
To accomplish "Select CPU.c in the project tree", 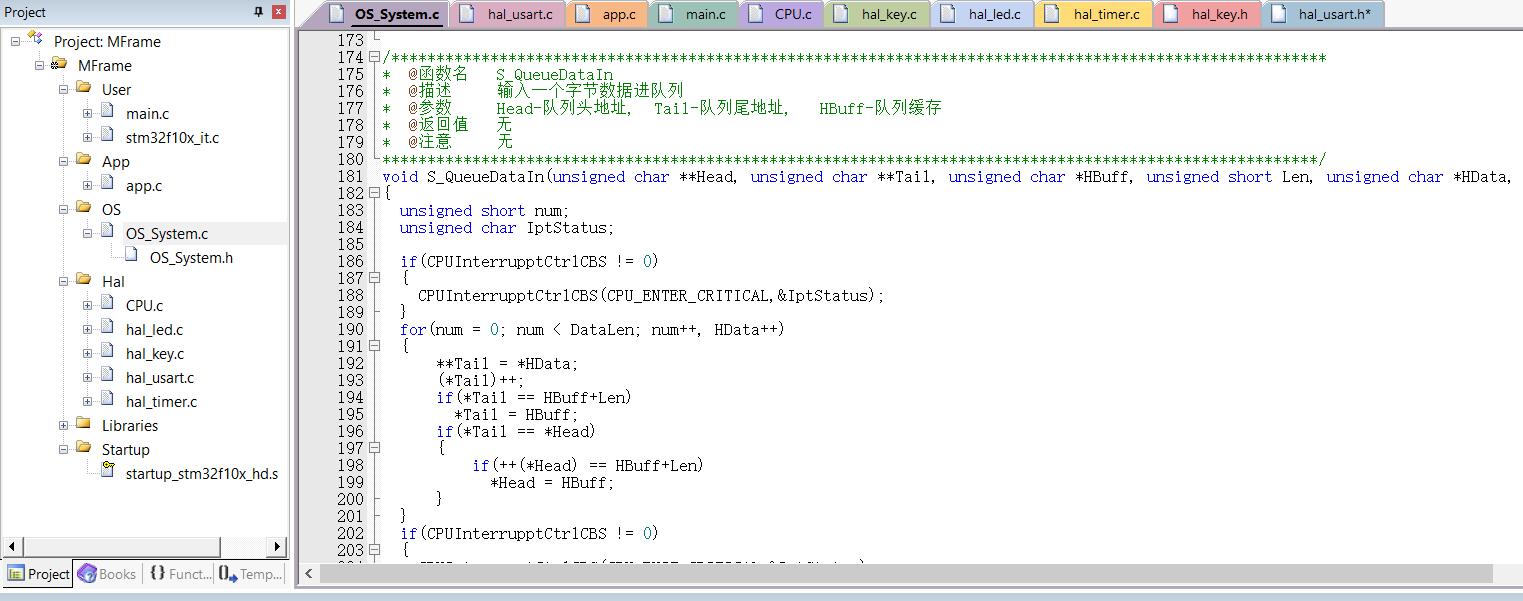I will 144,306.
